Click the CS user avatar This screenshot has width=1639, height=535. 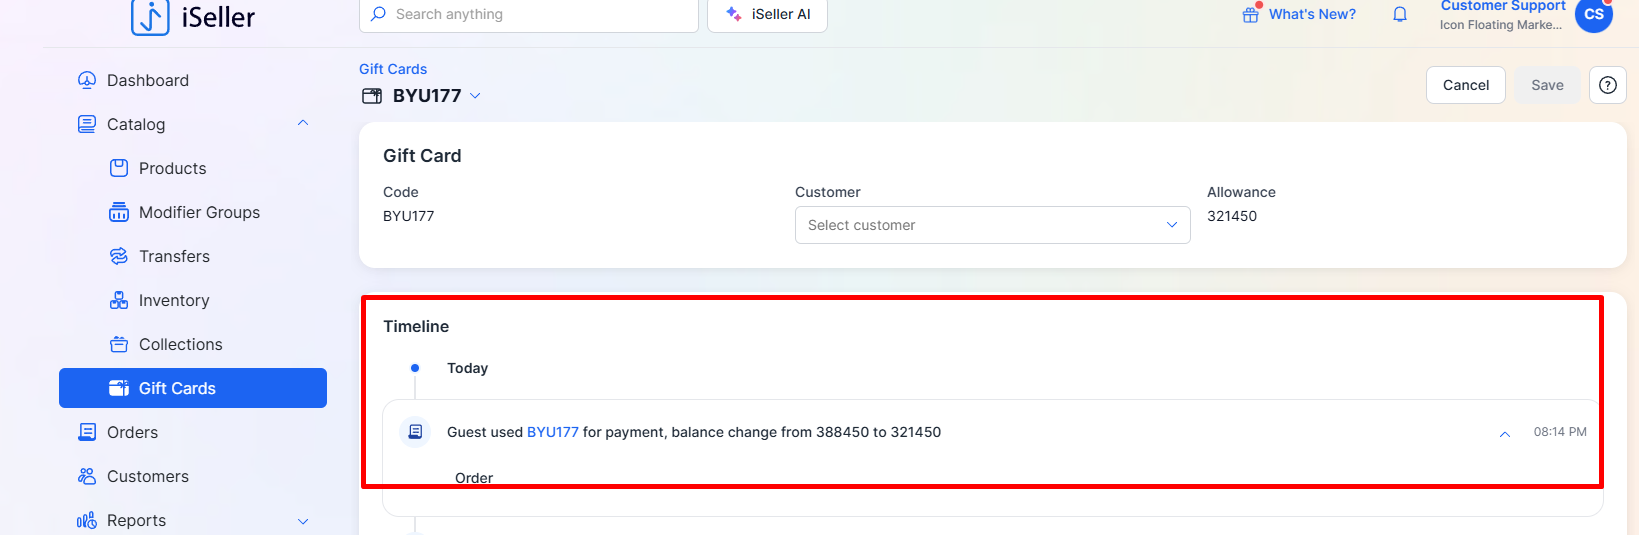[1594, 14]
